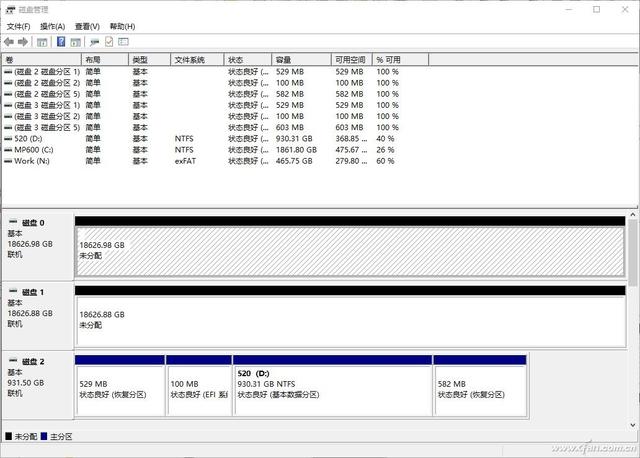Select Disk 1 unallocated 18626.88 GB block
Screen dimensions: 640x458
click(350, 321)
